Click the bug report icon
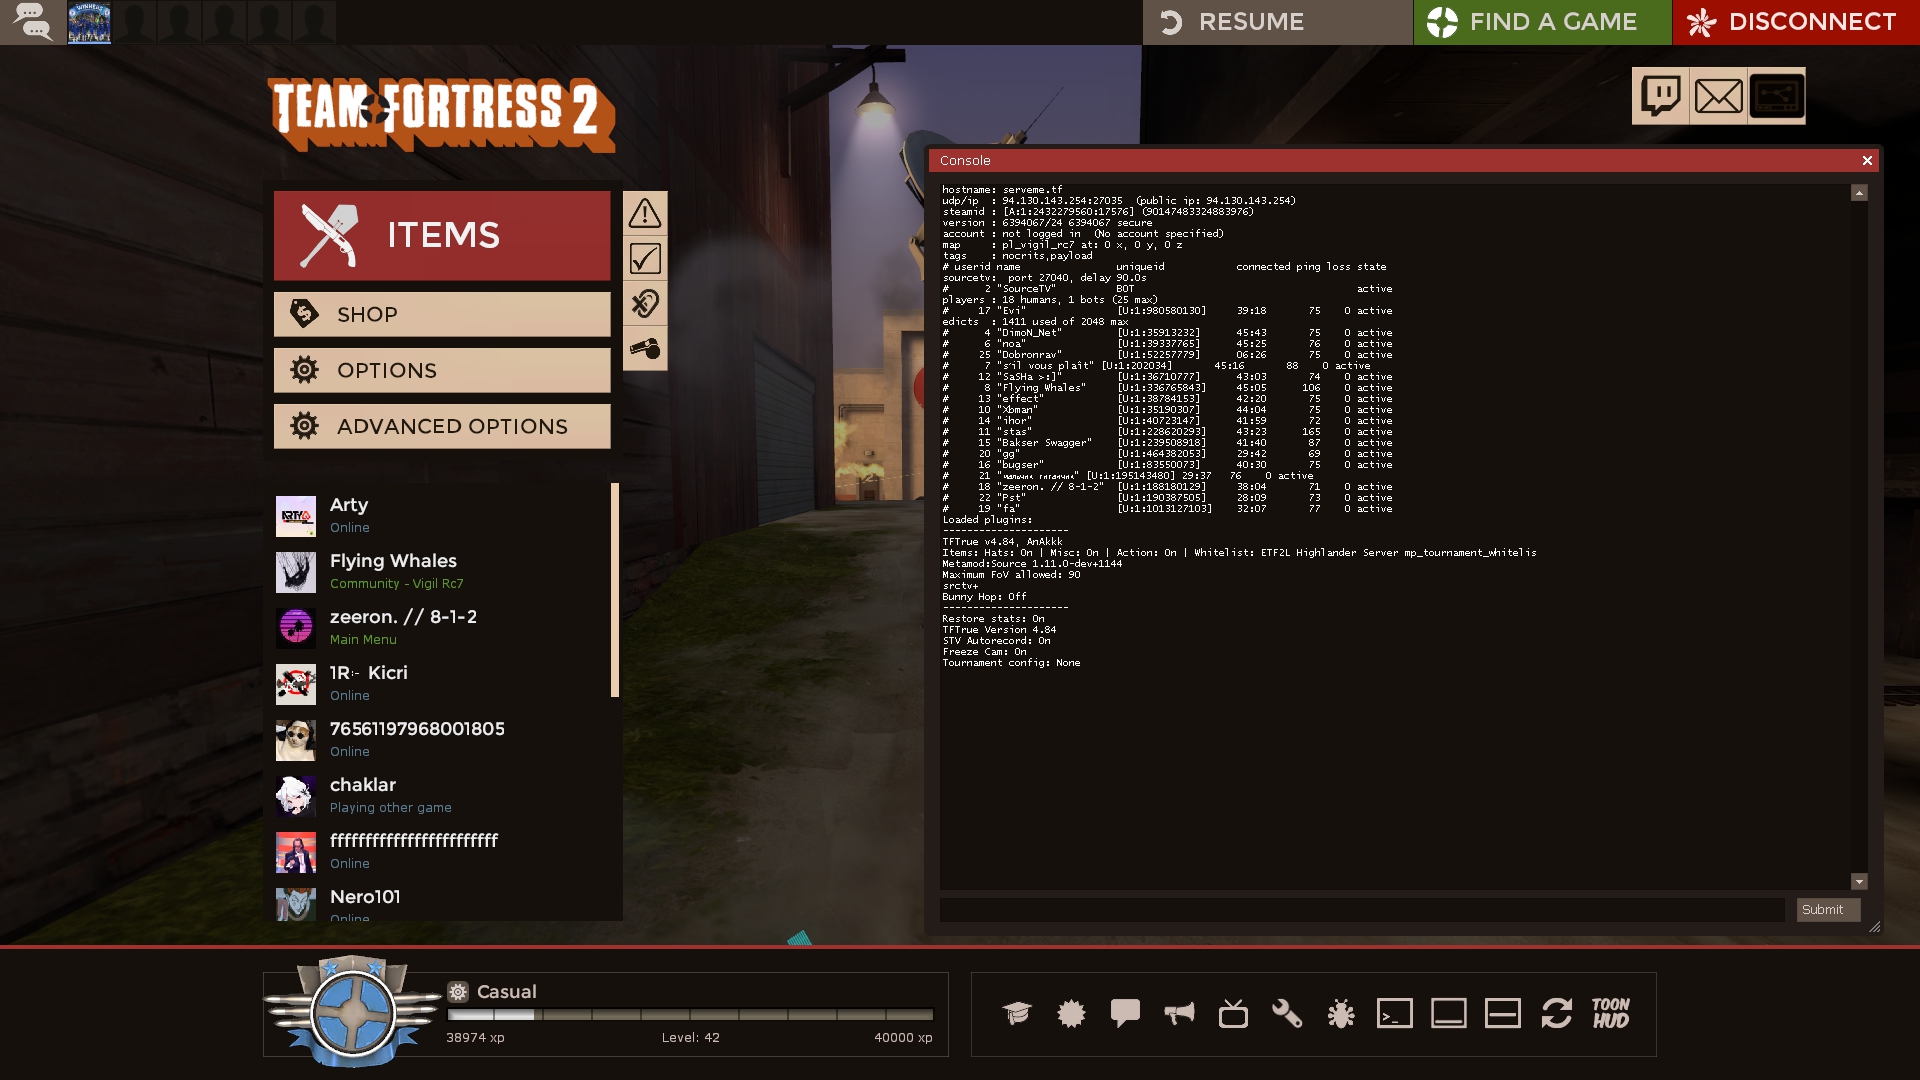 pos(1341,1014)
